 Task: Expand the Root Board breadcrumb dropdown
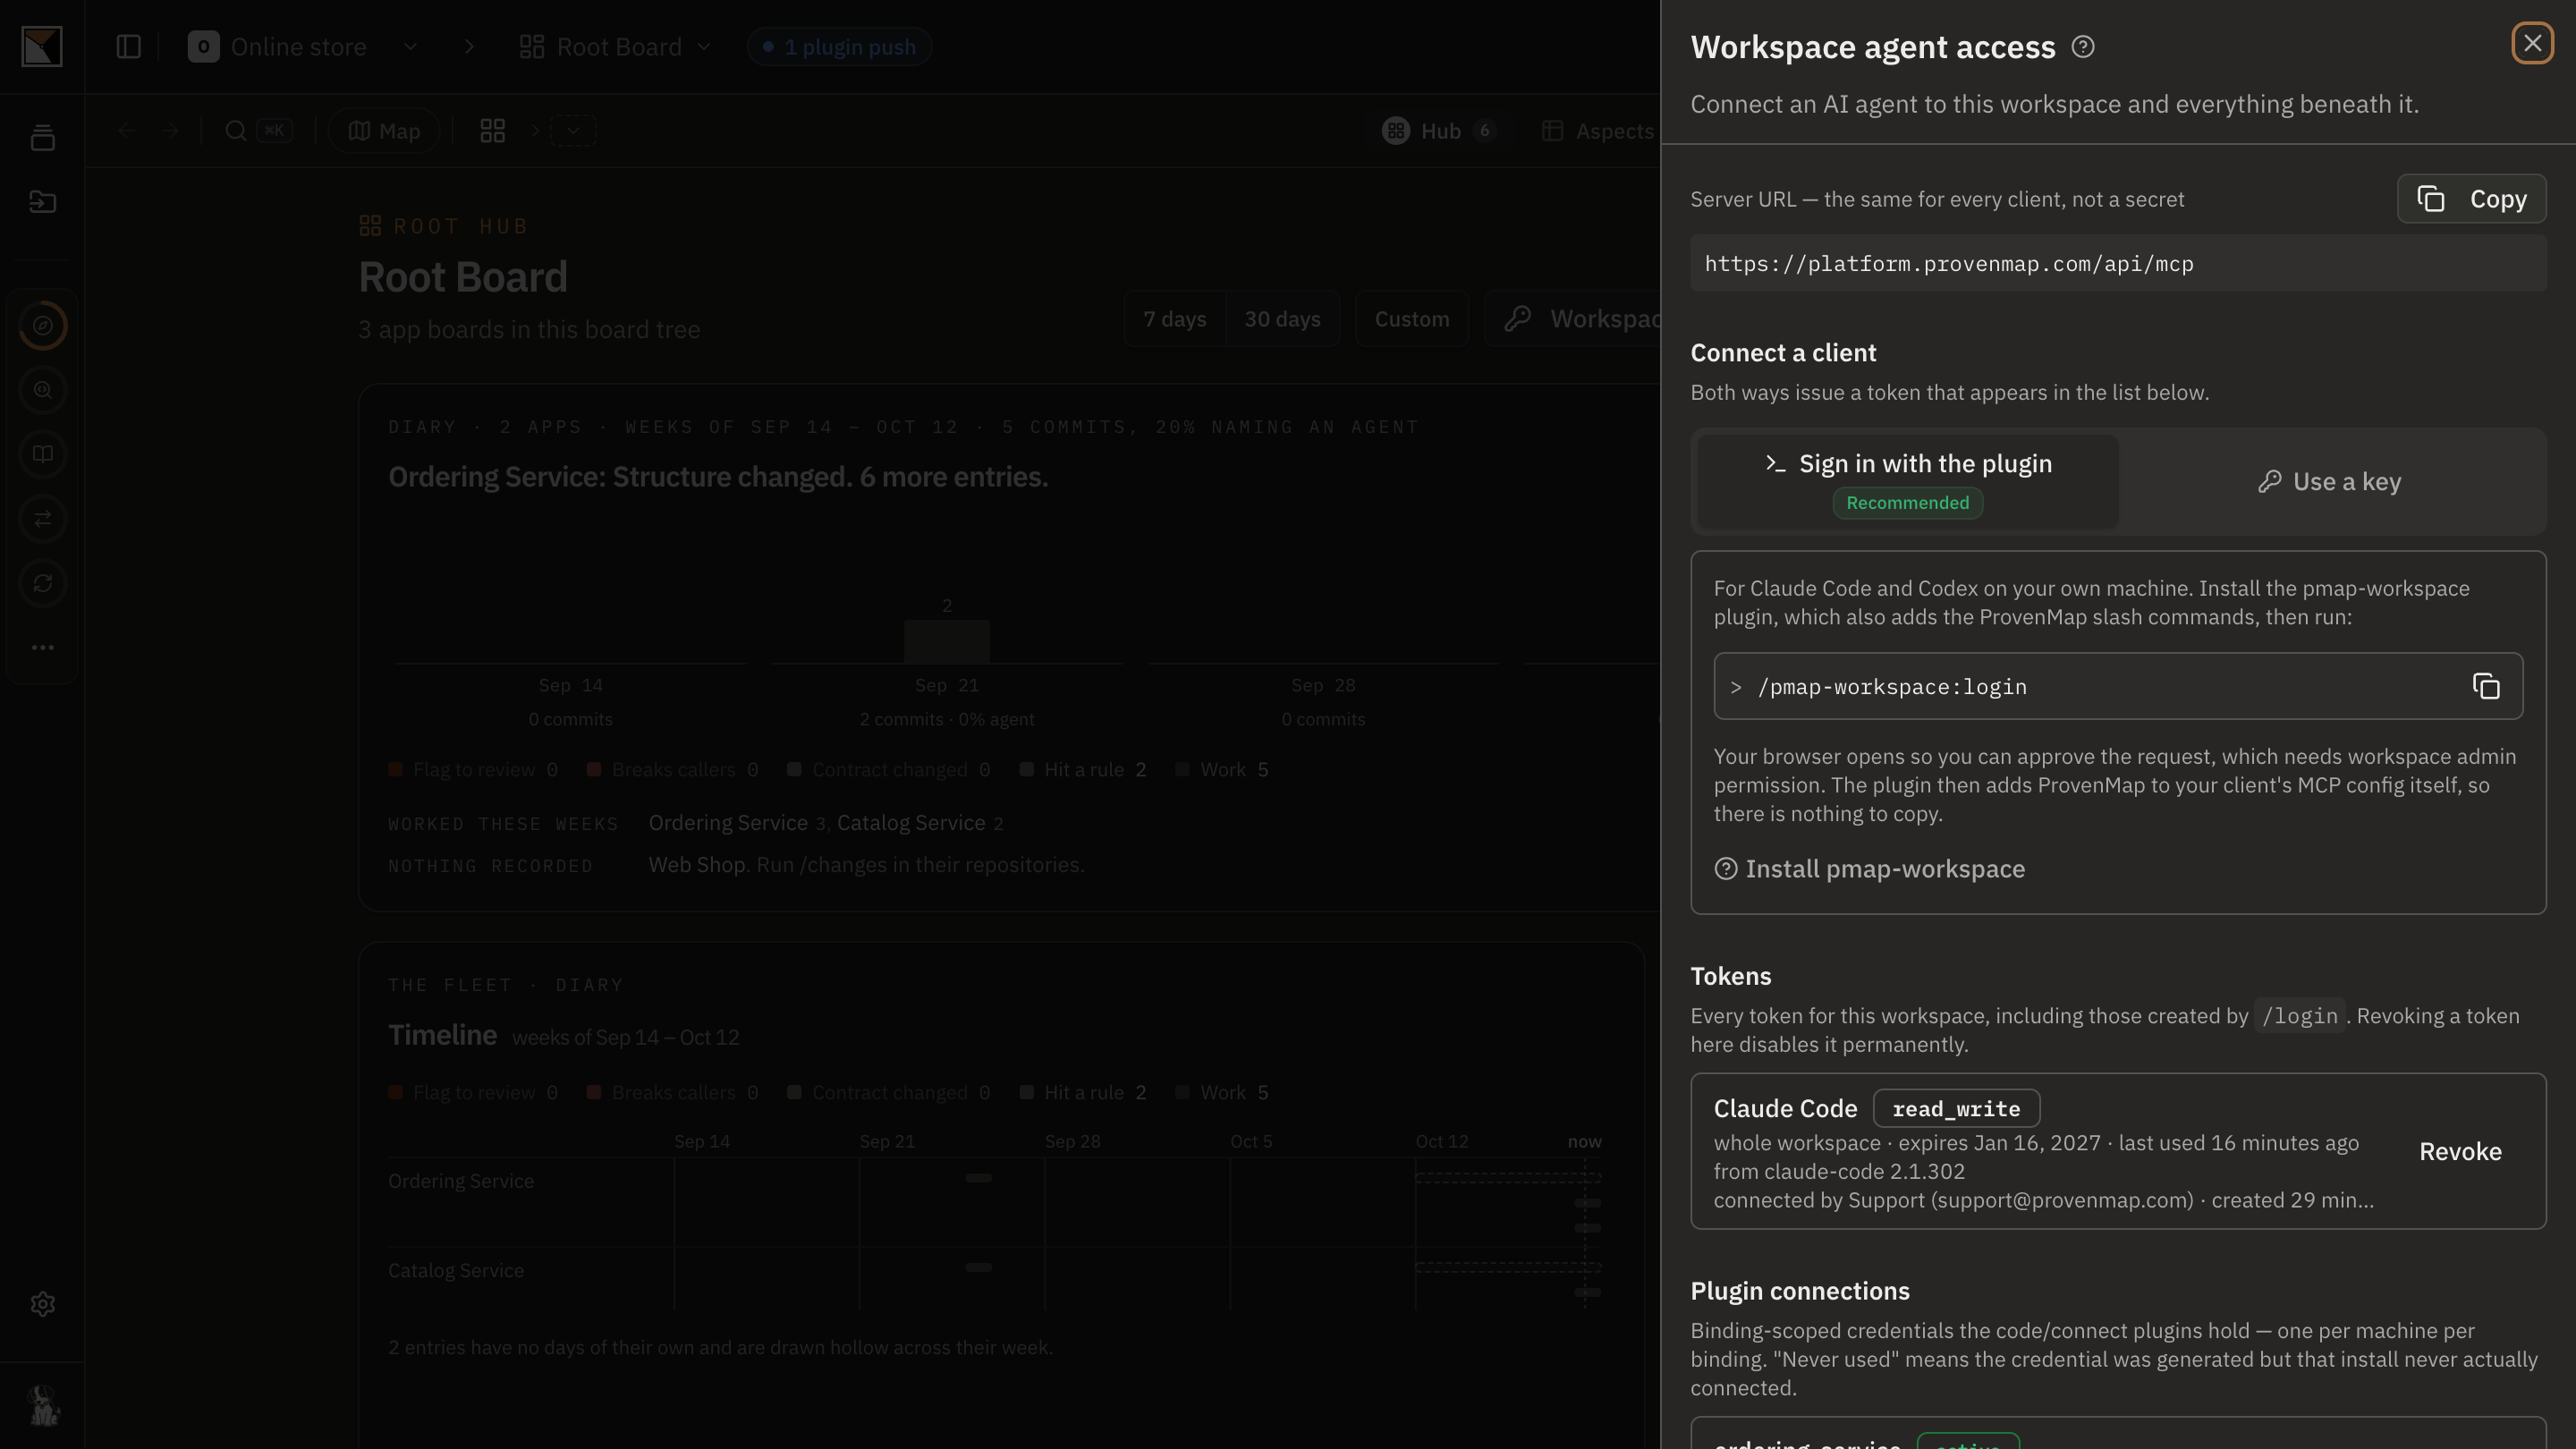click(703, 47)
